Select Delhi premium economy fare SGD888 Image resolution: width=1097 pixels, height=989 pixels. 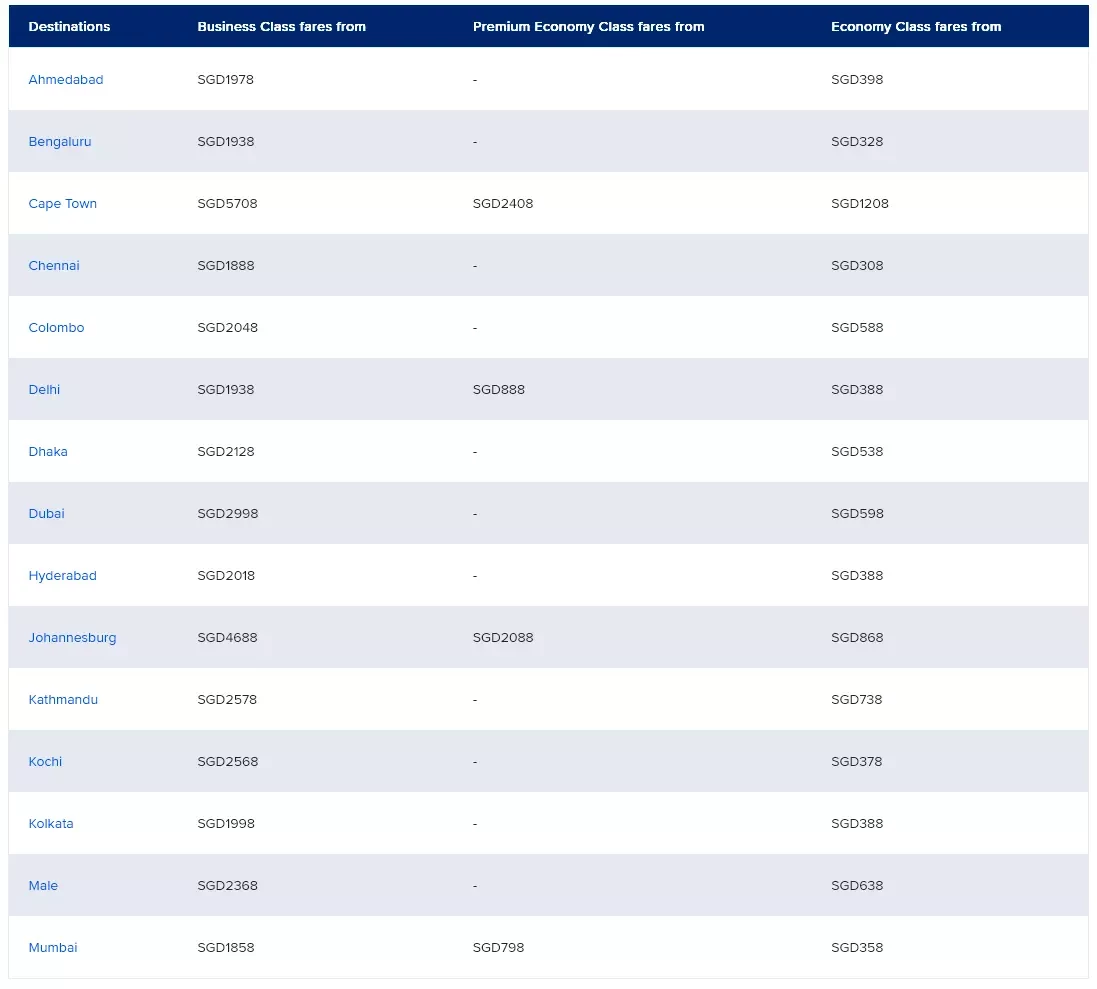tap(499, 390)
